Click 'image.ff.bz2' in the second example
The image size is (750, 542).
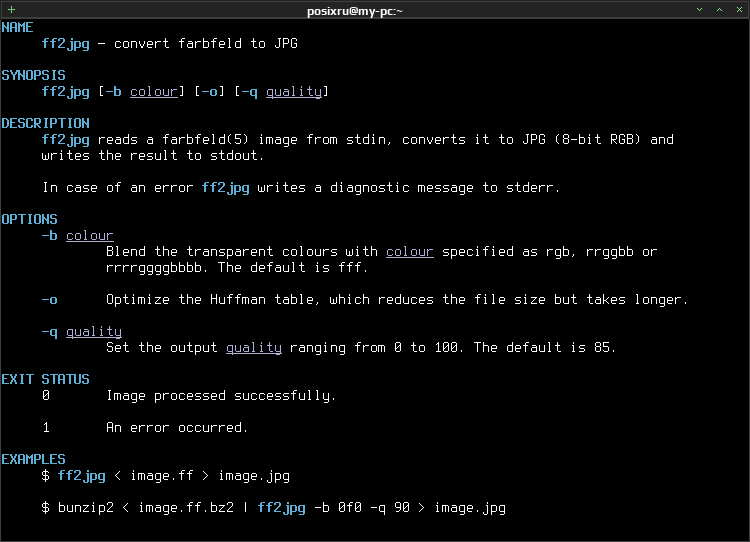(x=186, y=508)
